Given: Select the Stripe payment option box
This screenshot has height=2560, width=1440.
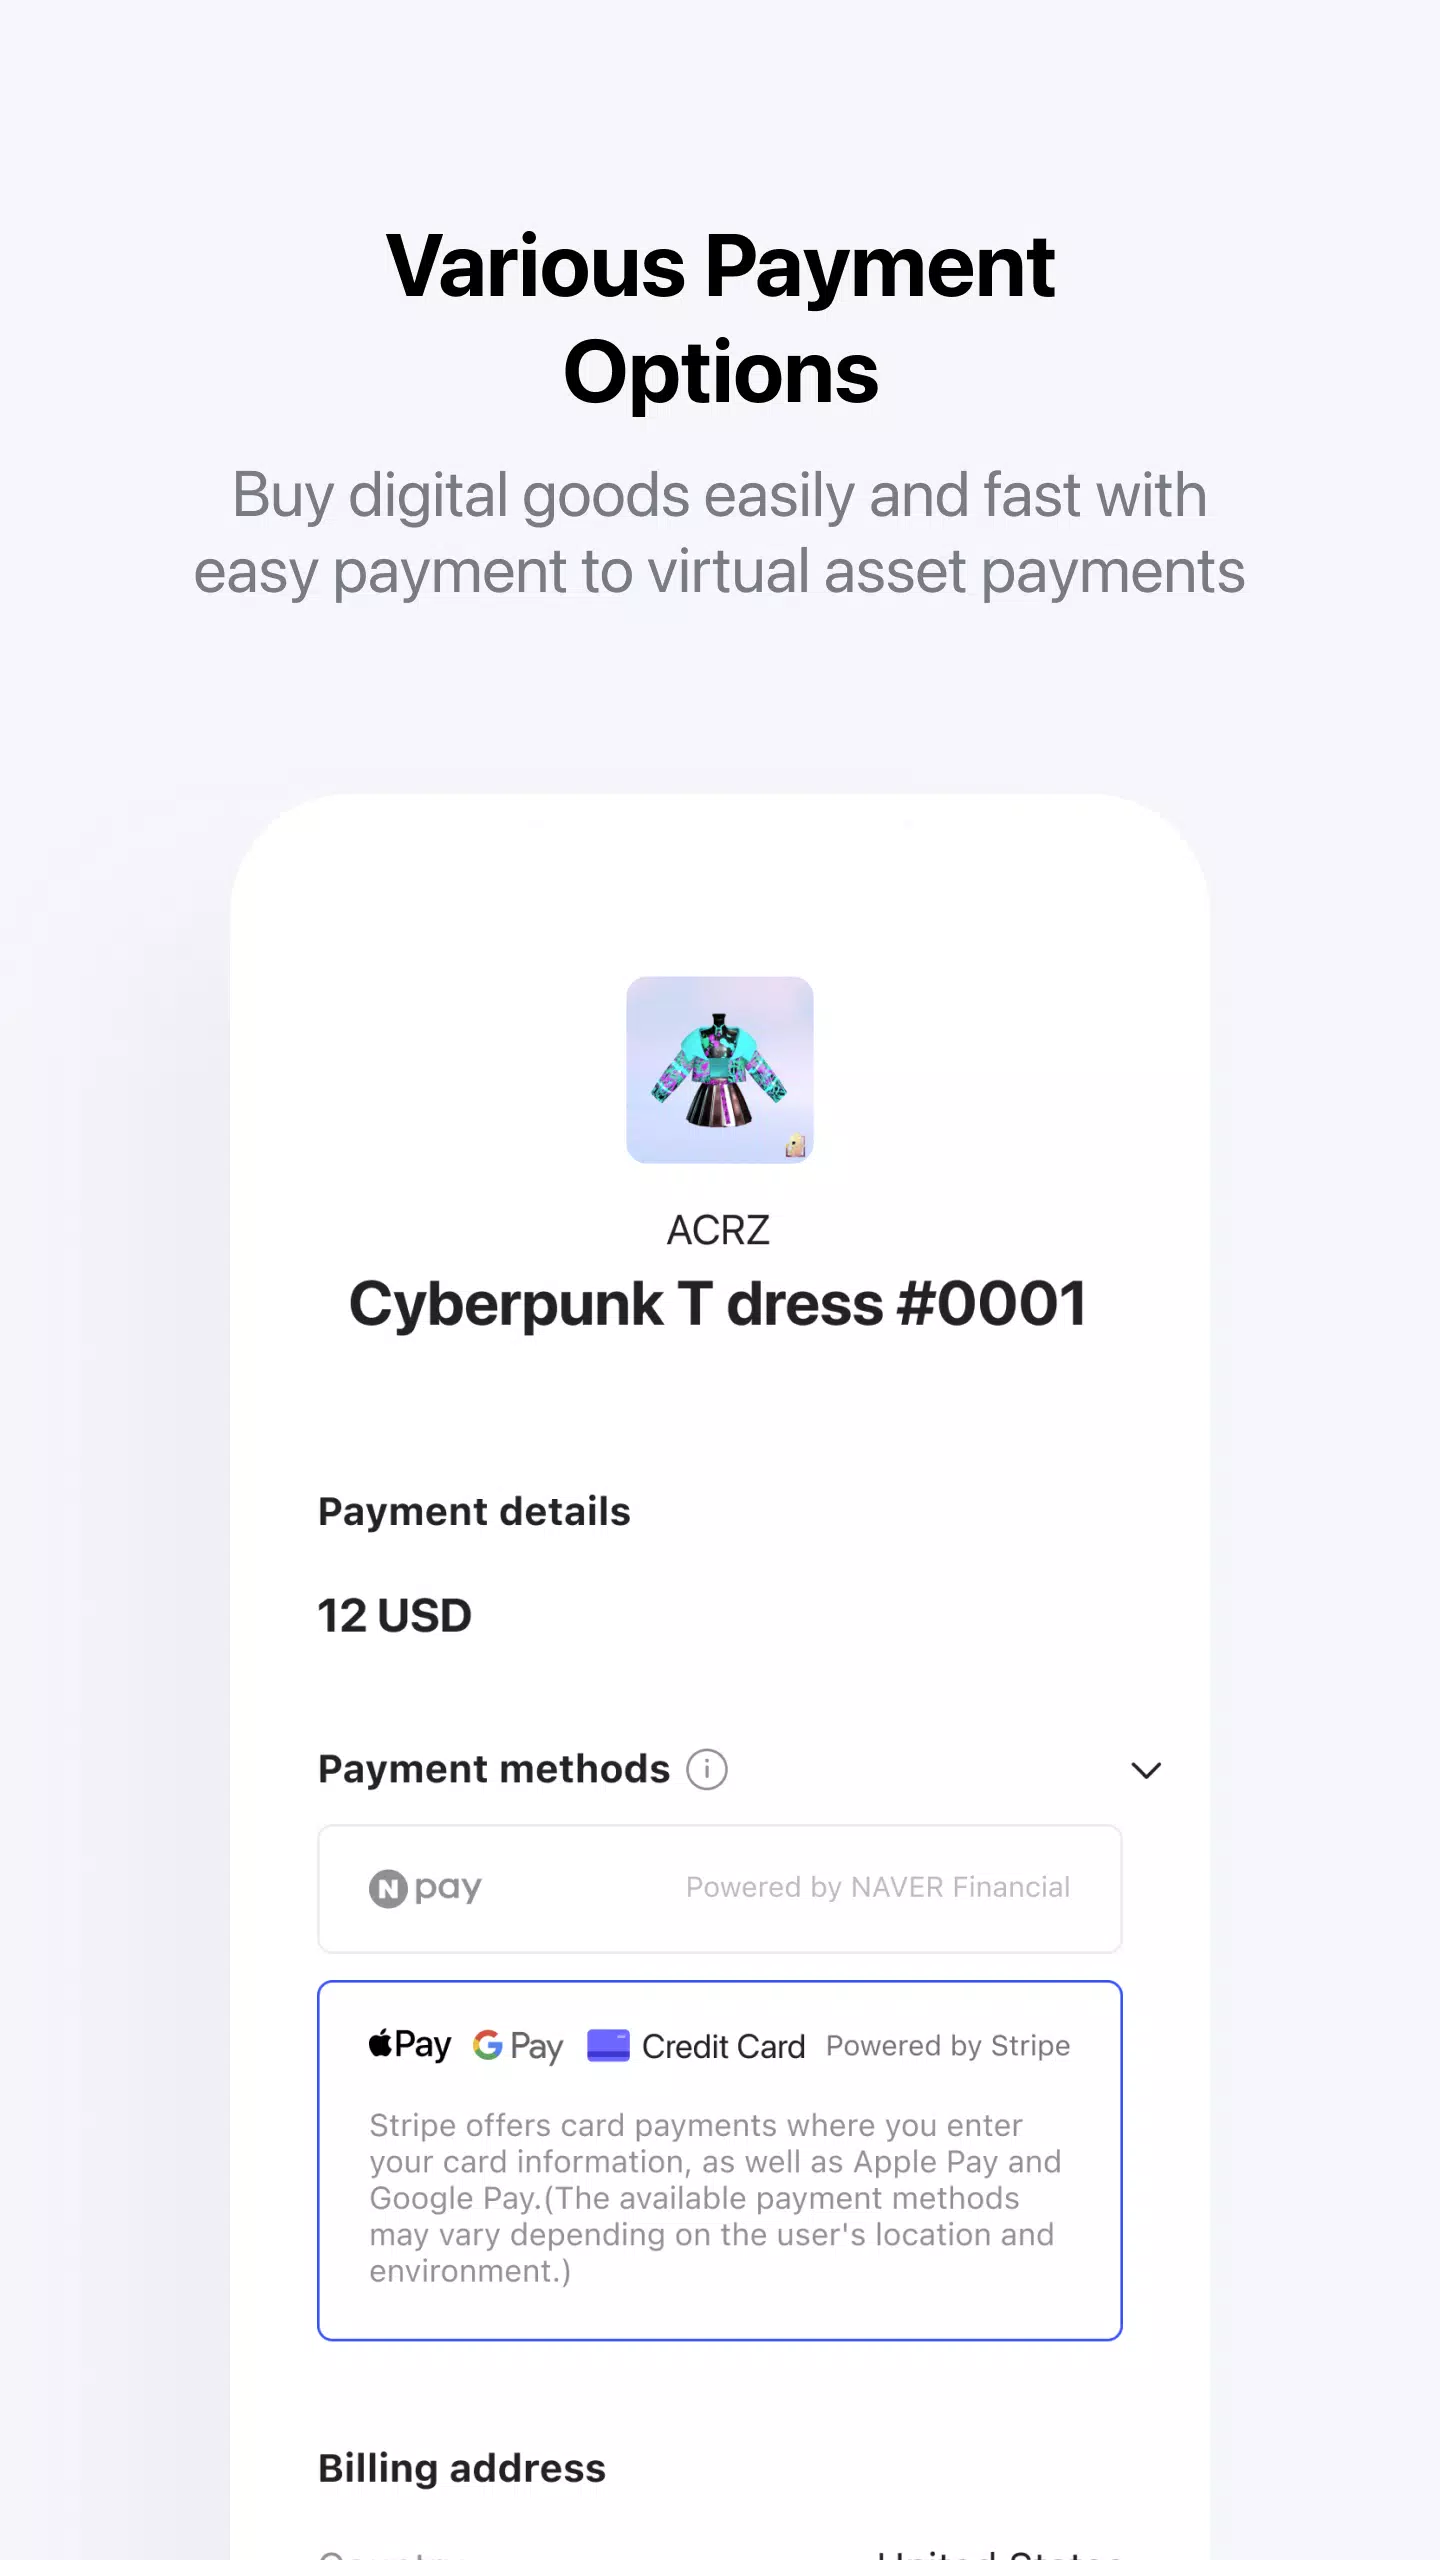Looking at the screenshot, I should click(720, 2160).
